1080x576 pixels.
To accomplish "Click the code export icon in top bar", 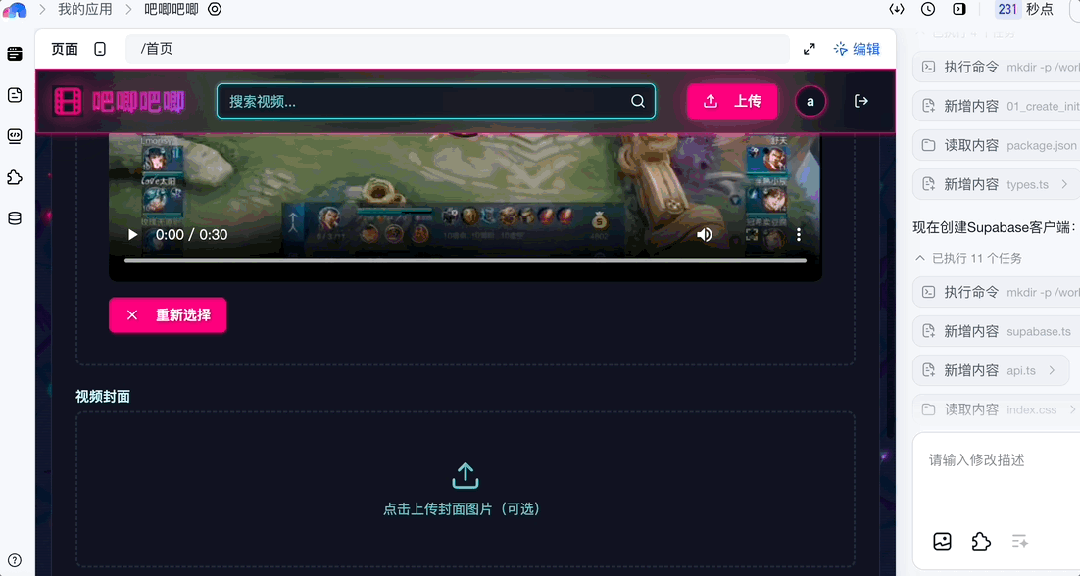I will click(897, 9).
